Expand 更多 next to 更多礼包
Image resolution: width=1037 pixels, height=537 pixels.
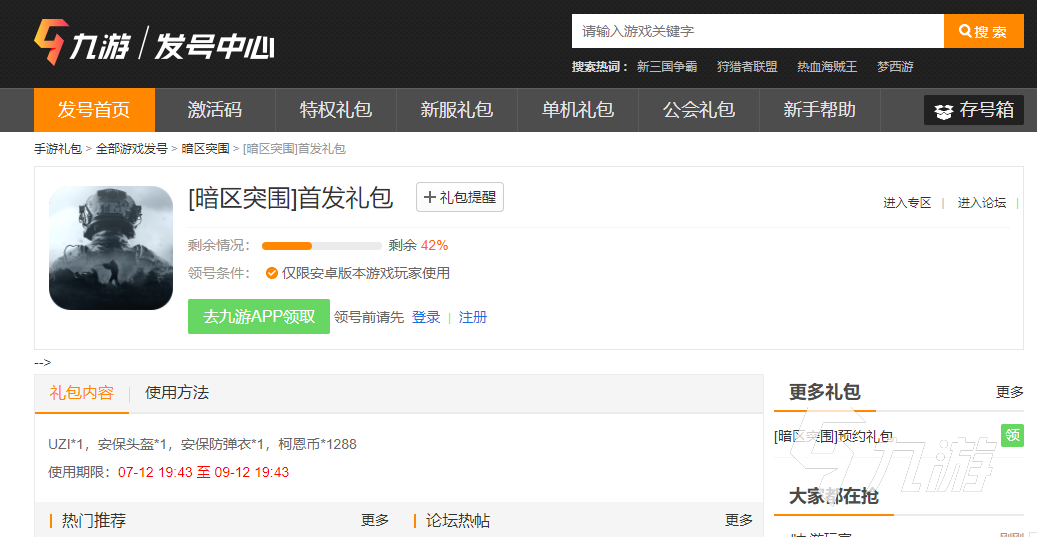tap(1009, 392)
